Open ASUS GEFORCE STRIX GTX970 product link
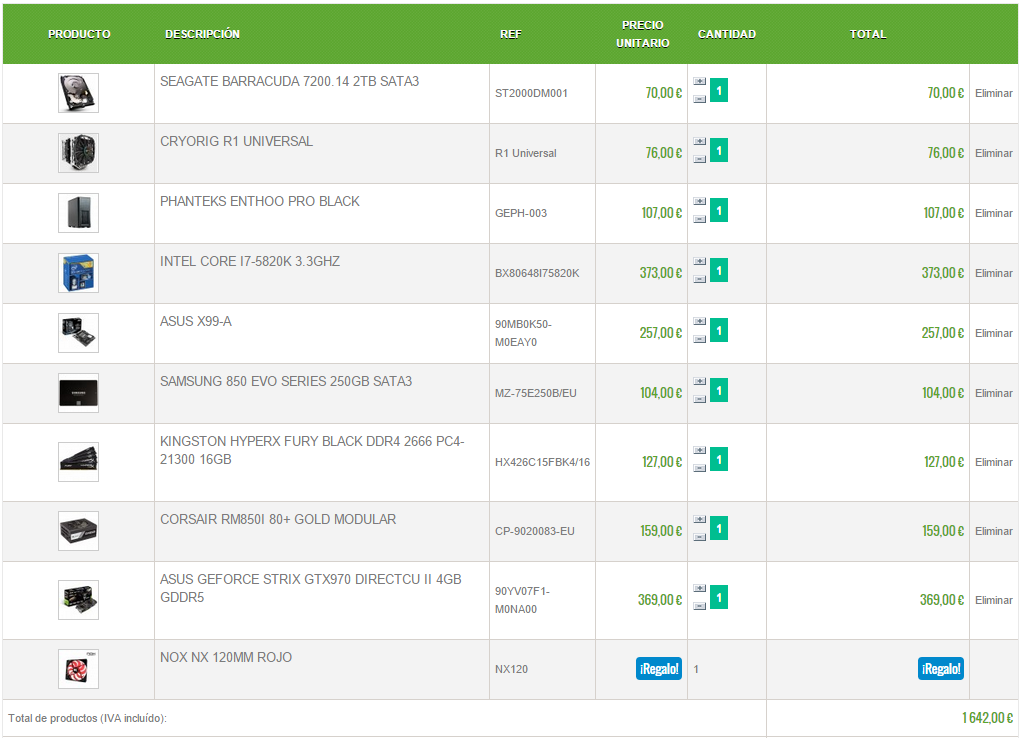Screen dimensions: 1026x738 click(311, 588)
